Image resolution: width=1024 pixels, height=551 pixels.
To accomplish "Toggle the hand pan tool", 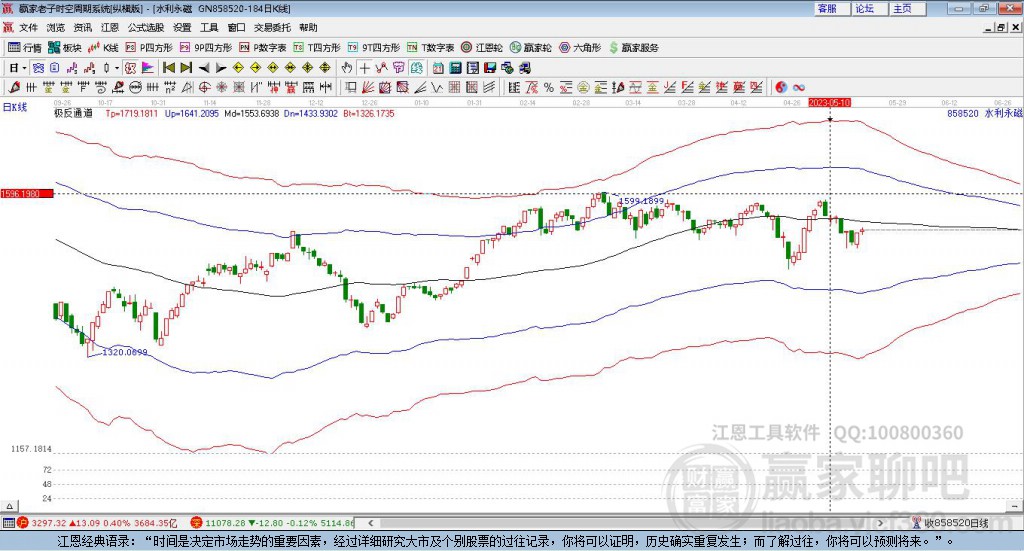I will tap(347, 67).
